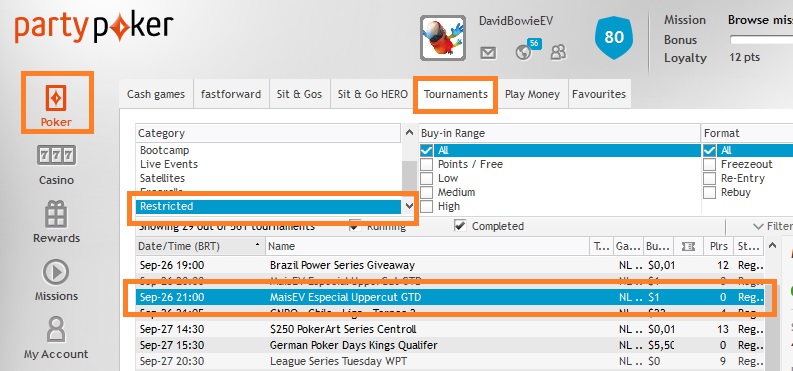Open the Casino slot machine icon
The height and width of the screenshot is (371, 793).
pyautogui.click(x=57, y=156)
